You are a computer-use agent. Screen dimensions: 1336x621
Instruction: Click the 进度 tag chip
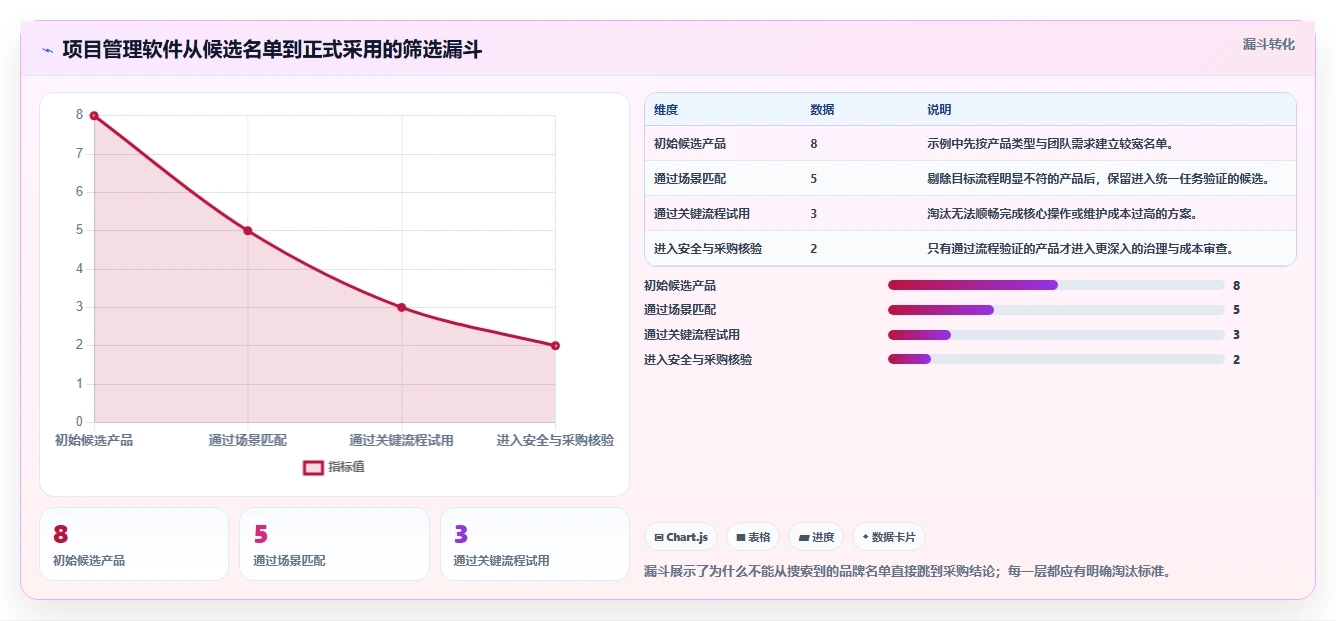coord(816,537)
